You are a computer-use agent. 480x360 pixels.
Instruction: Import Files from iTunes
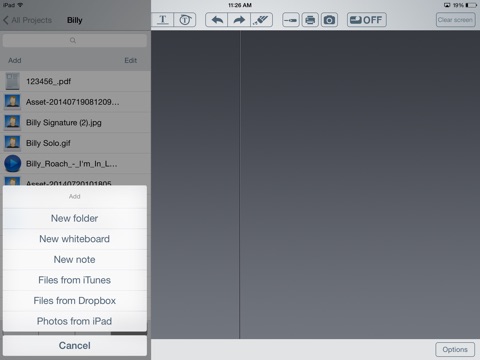coord(75,280)
